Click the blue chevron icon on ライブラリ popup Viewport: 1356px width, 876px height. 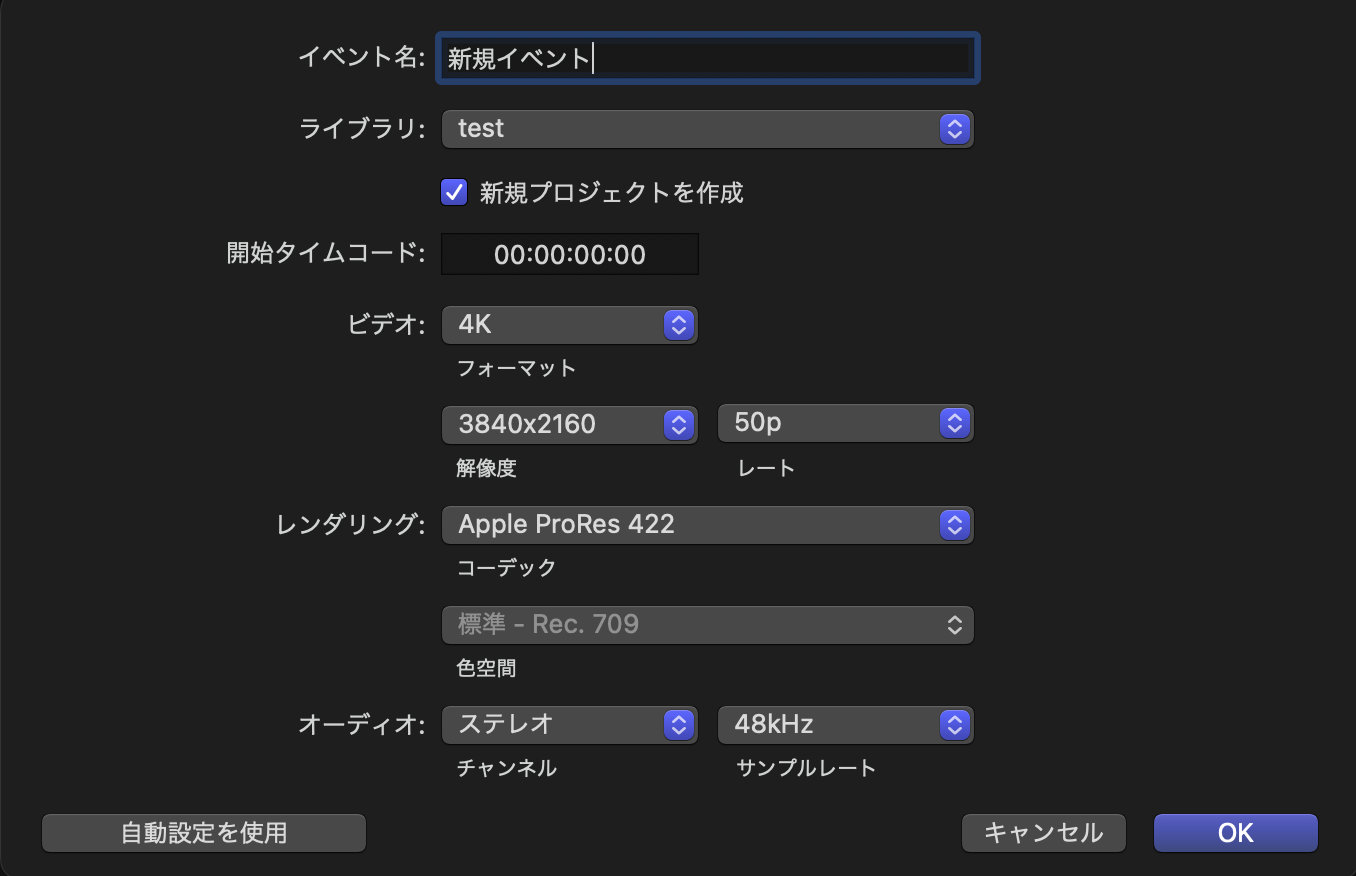point(955,129)
